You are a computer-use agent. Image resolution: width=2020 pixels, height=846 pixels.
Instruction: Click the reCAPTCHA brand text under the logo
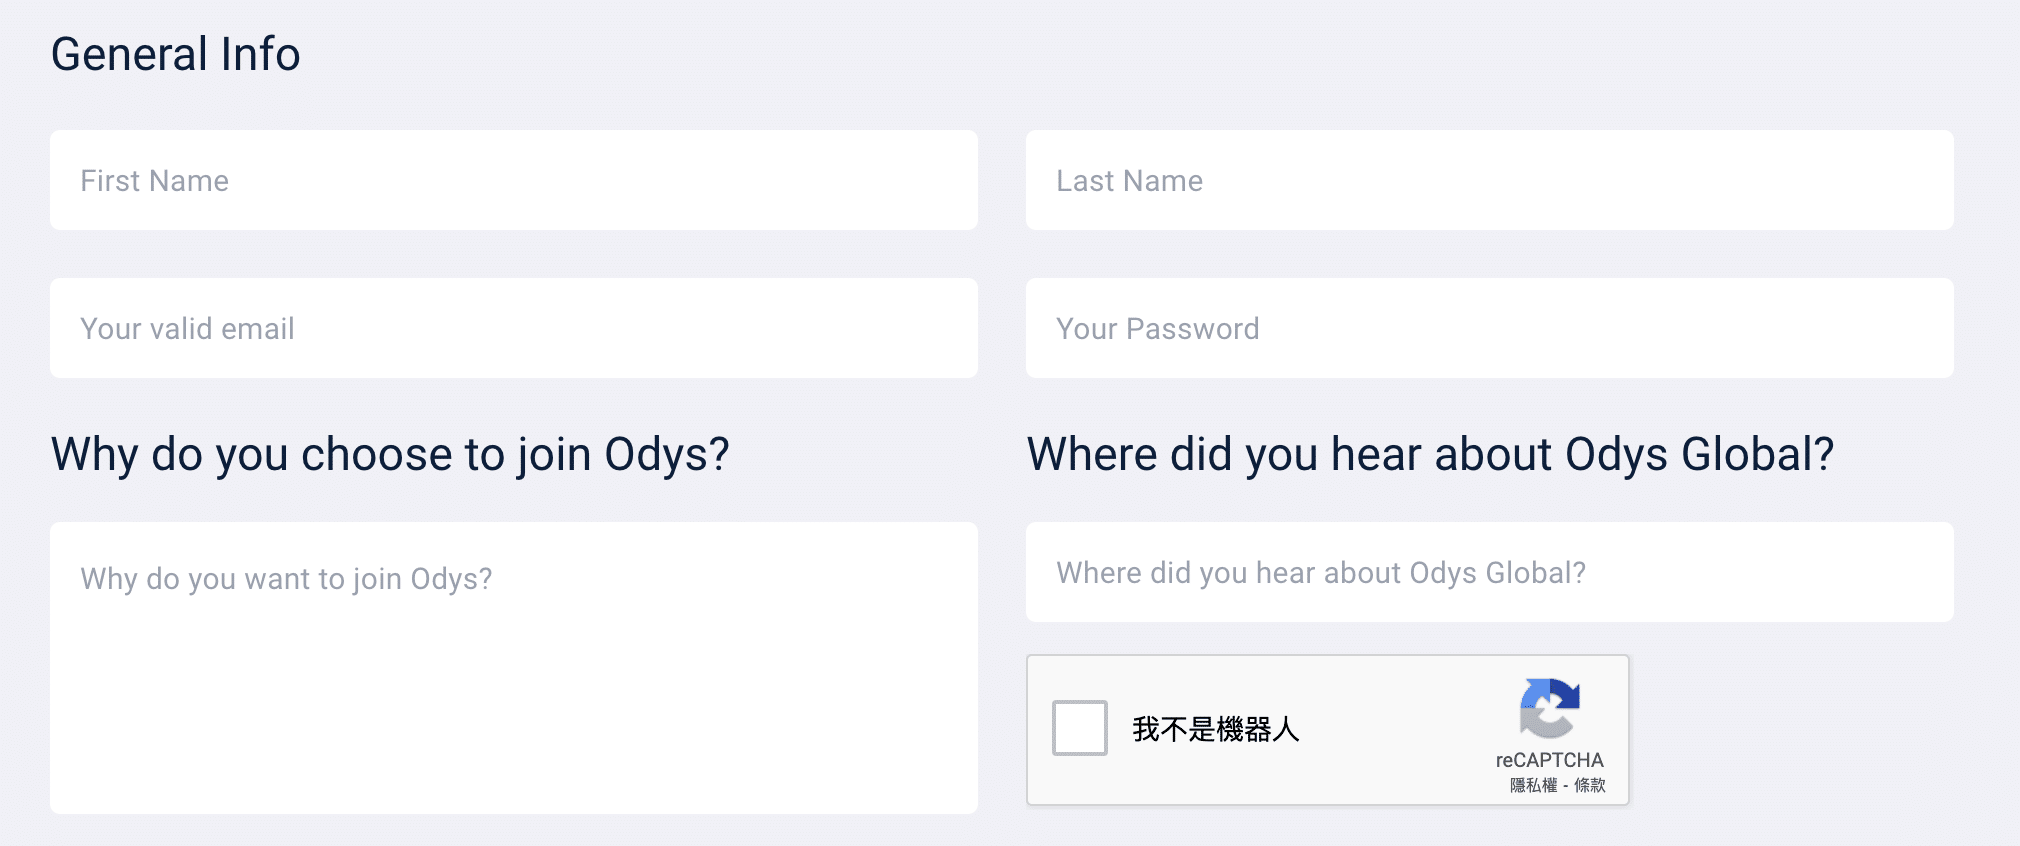(1549, 760)
